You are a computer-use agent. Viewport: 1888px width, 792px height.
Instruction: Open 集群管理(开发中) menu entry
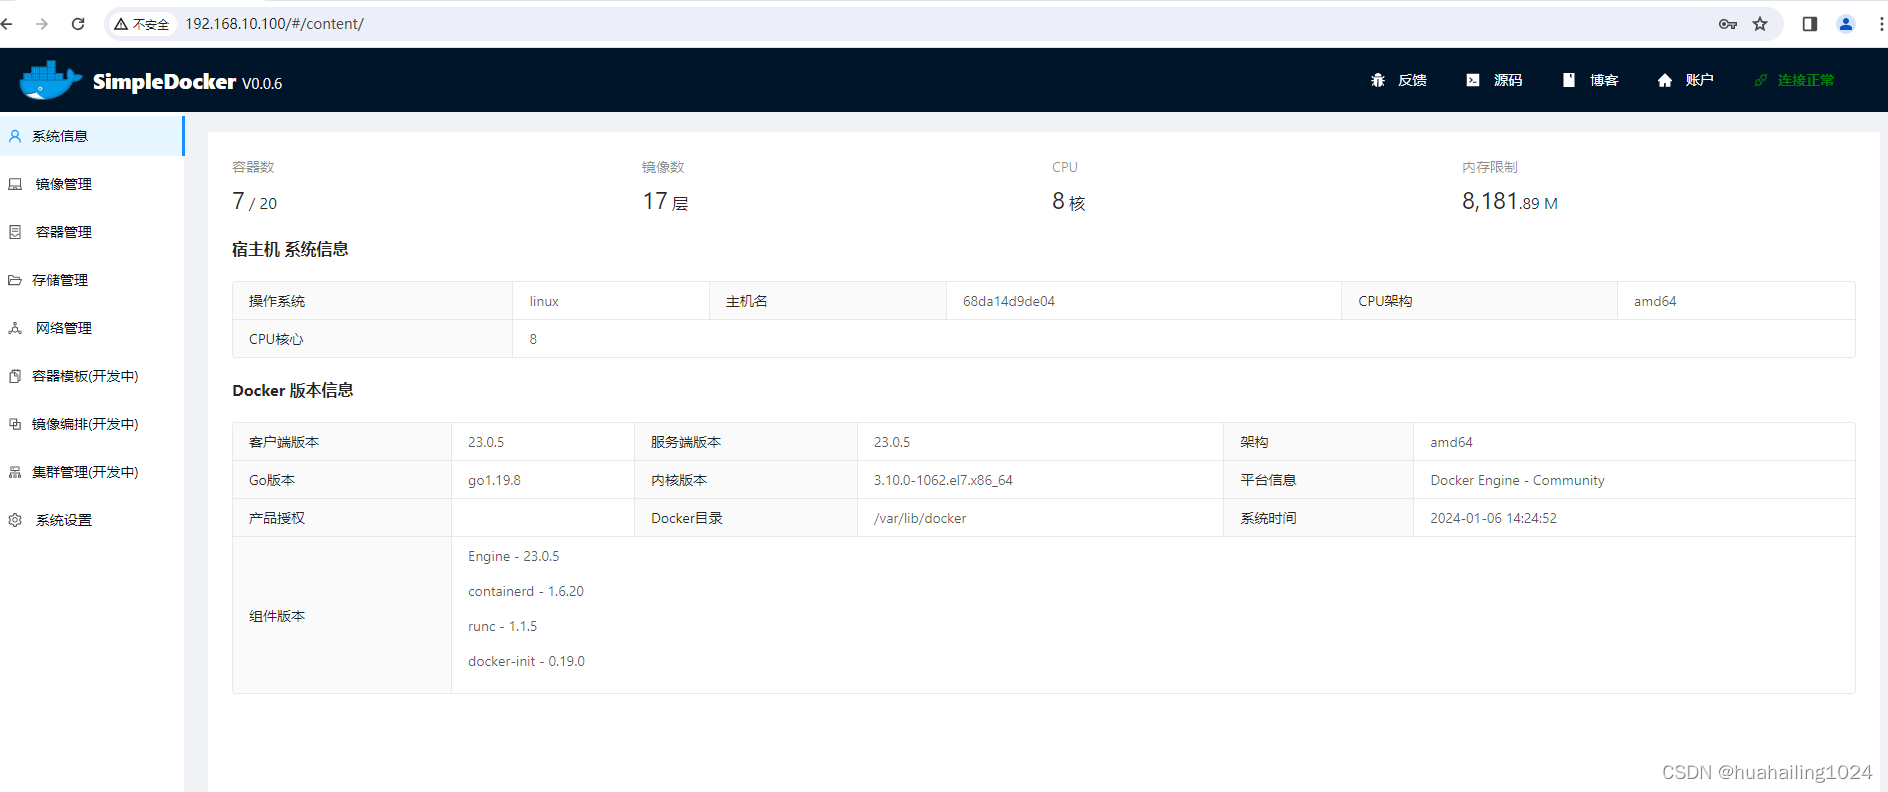(92, 472)
